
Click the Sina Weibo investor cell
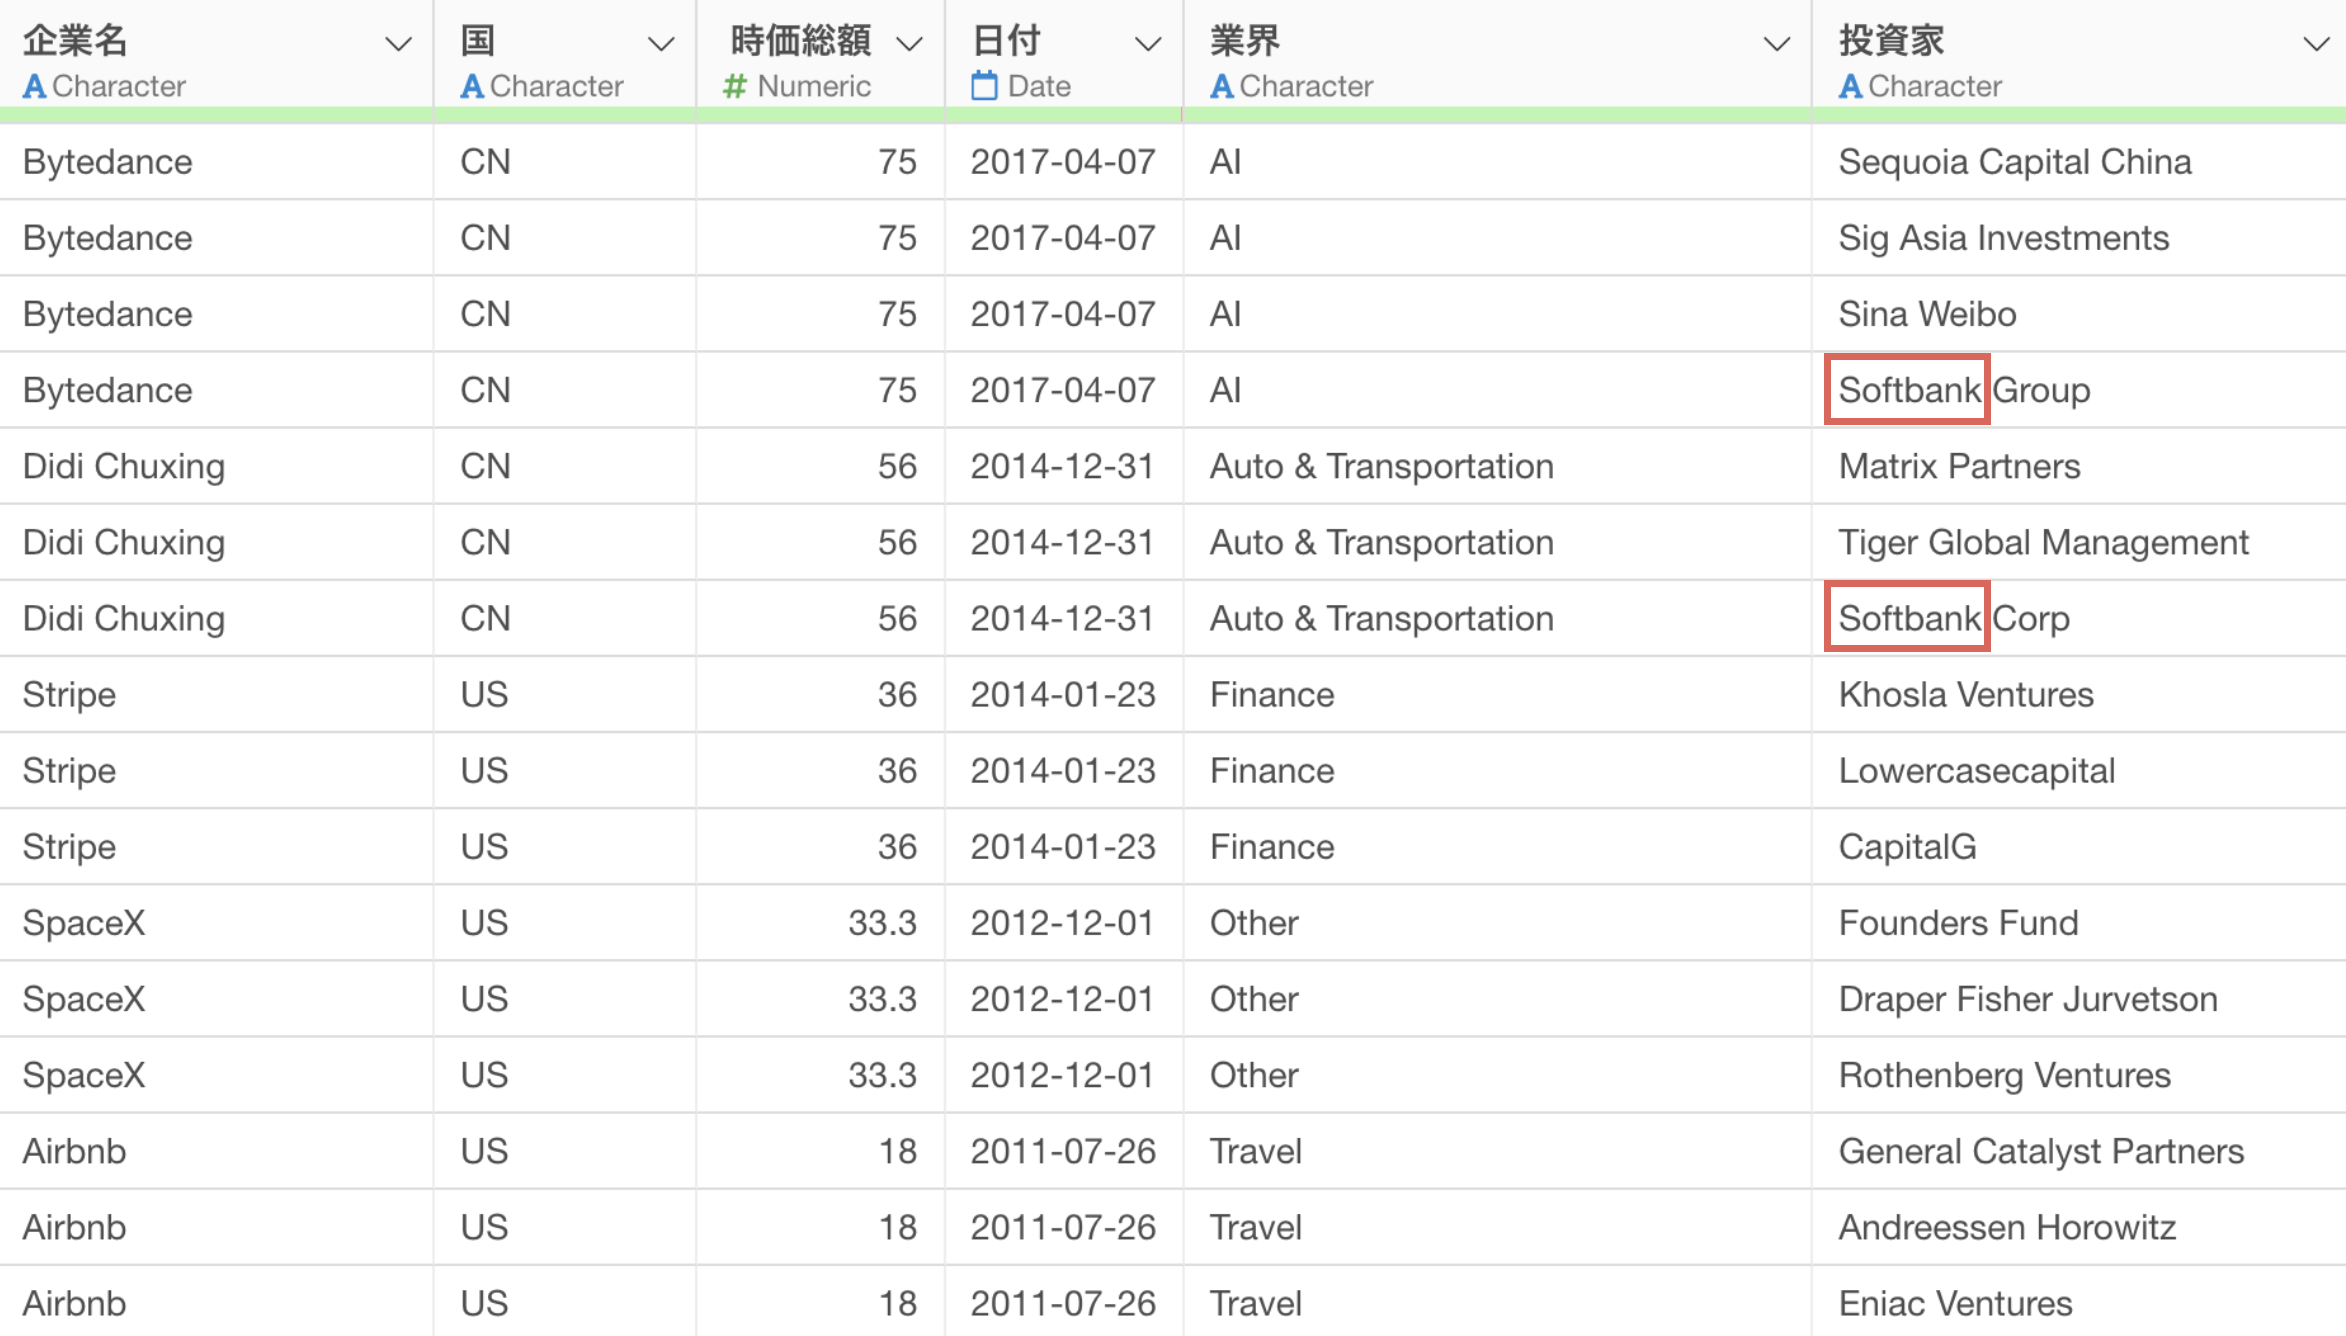click(x=2079, y=314)
